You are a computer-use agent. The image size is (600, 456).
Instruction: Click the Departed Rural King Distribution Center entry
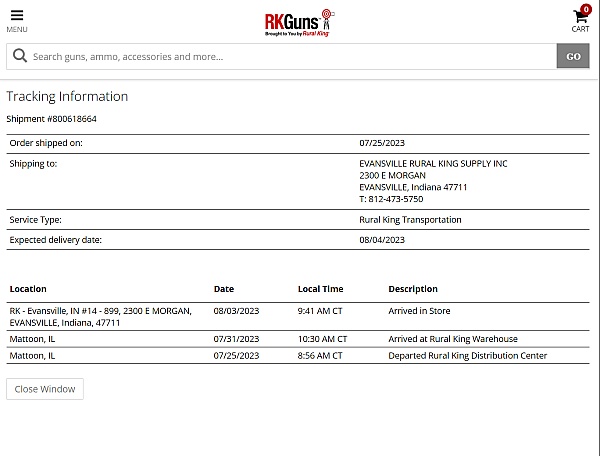tap(467, 355)
